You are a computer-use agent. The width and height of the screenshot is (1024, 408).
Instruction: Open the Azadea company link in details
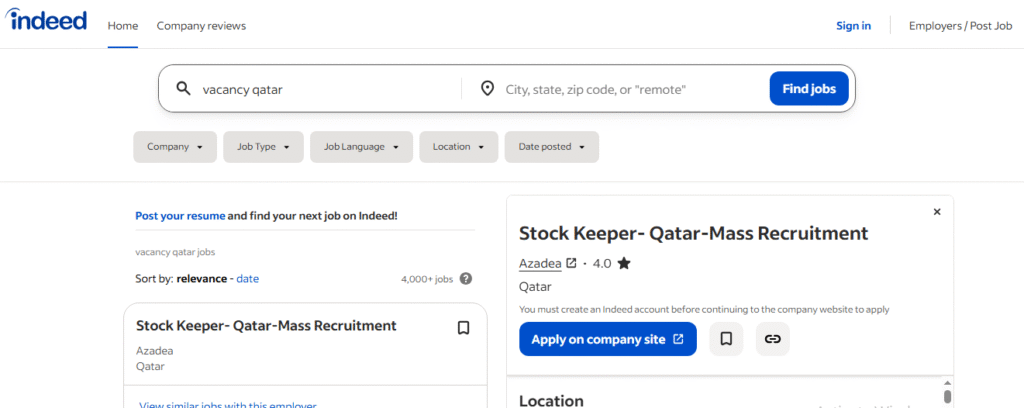click(x=540, y=264)
